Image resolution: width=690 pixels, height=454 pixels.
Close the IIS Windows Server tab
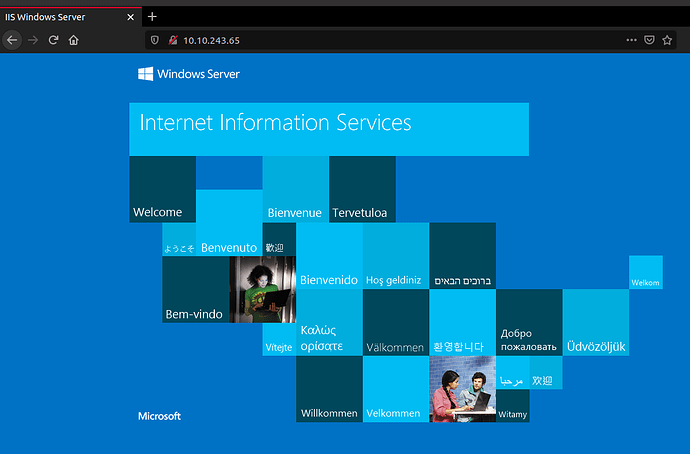tap(130, 17)
